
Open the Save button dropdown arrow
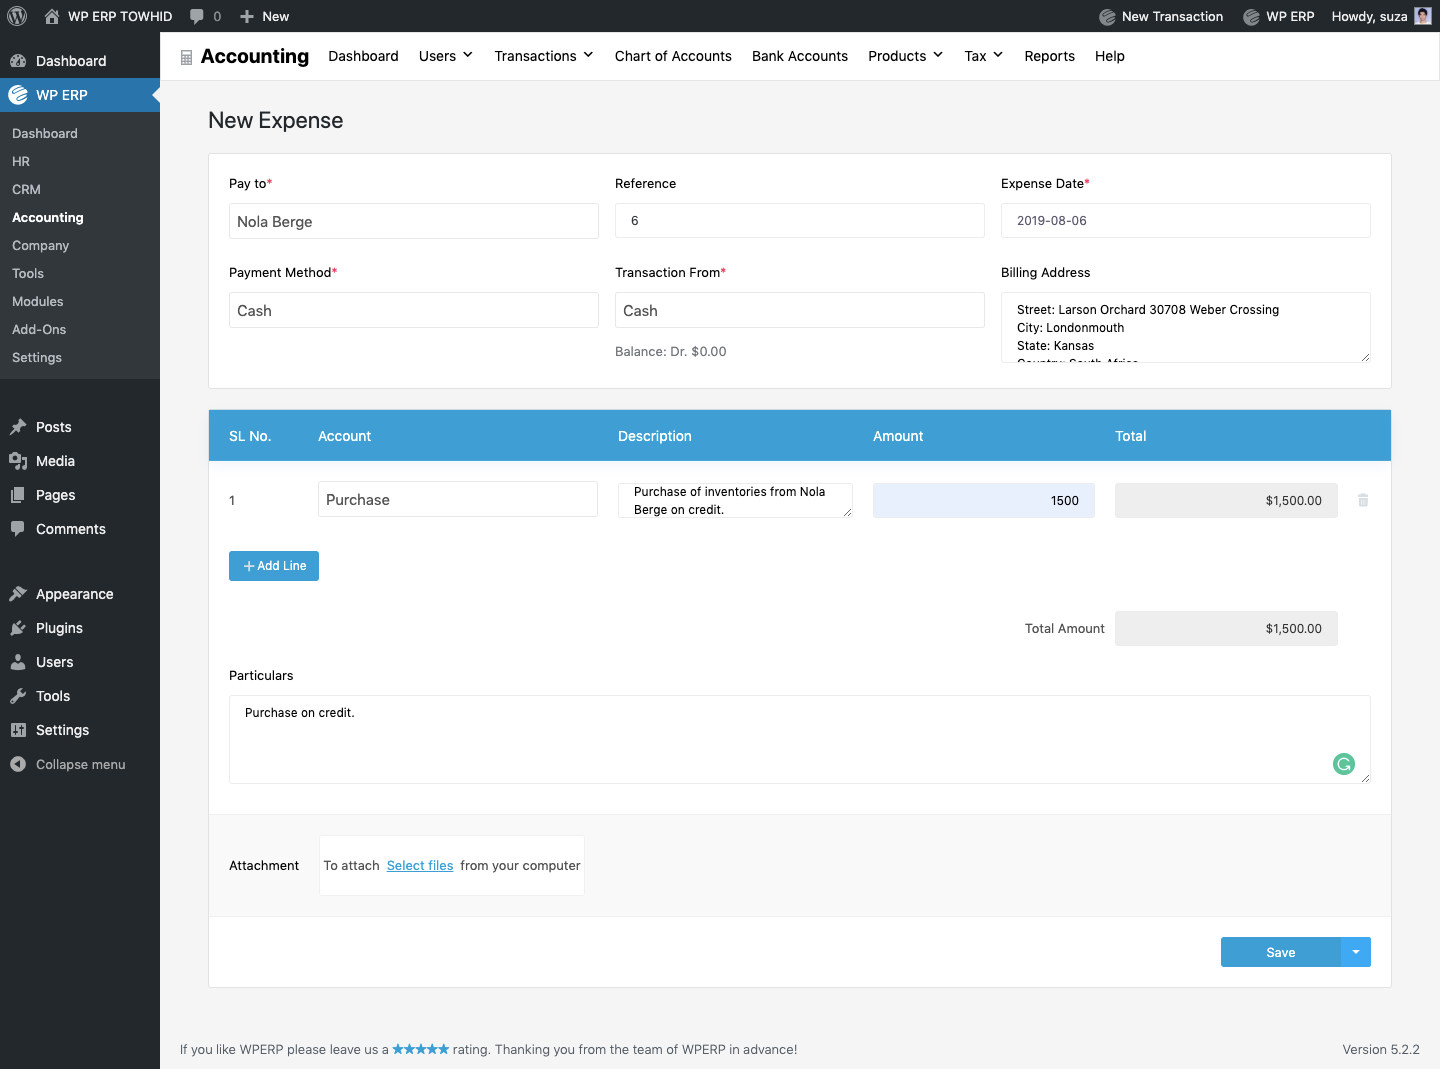[1356, 952]
